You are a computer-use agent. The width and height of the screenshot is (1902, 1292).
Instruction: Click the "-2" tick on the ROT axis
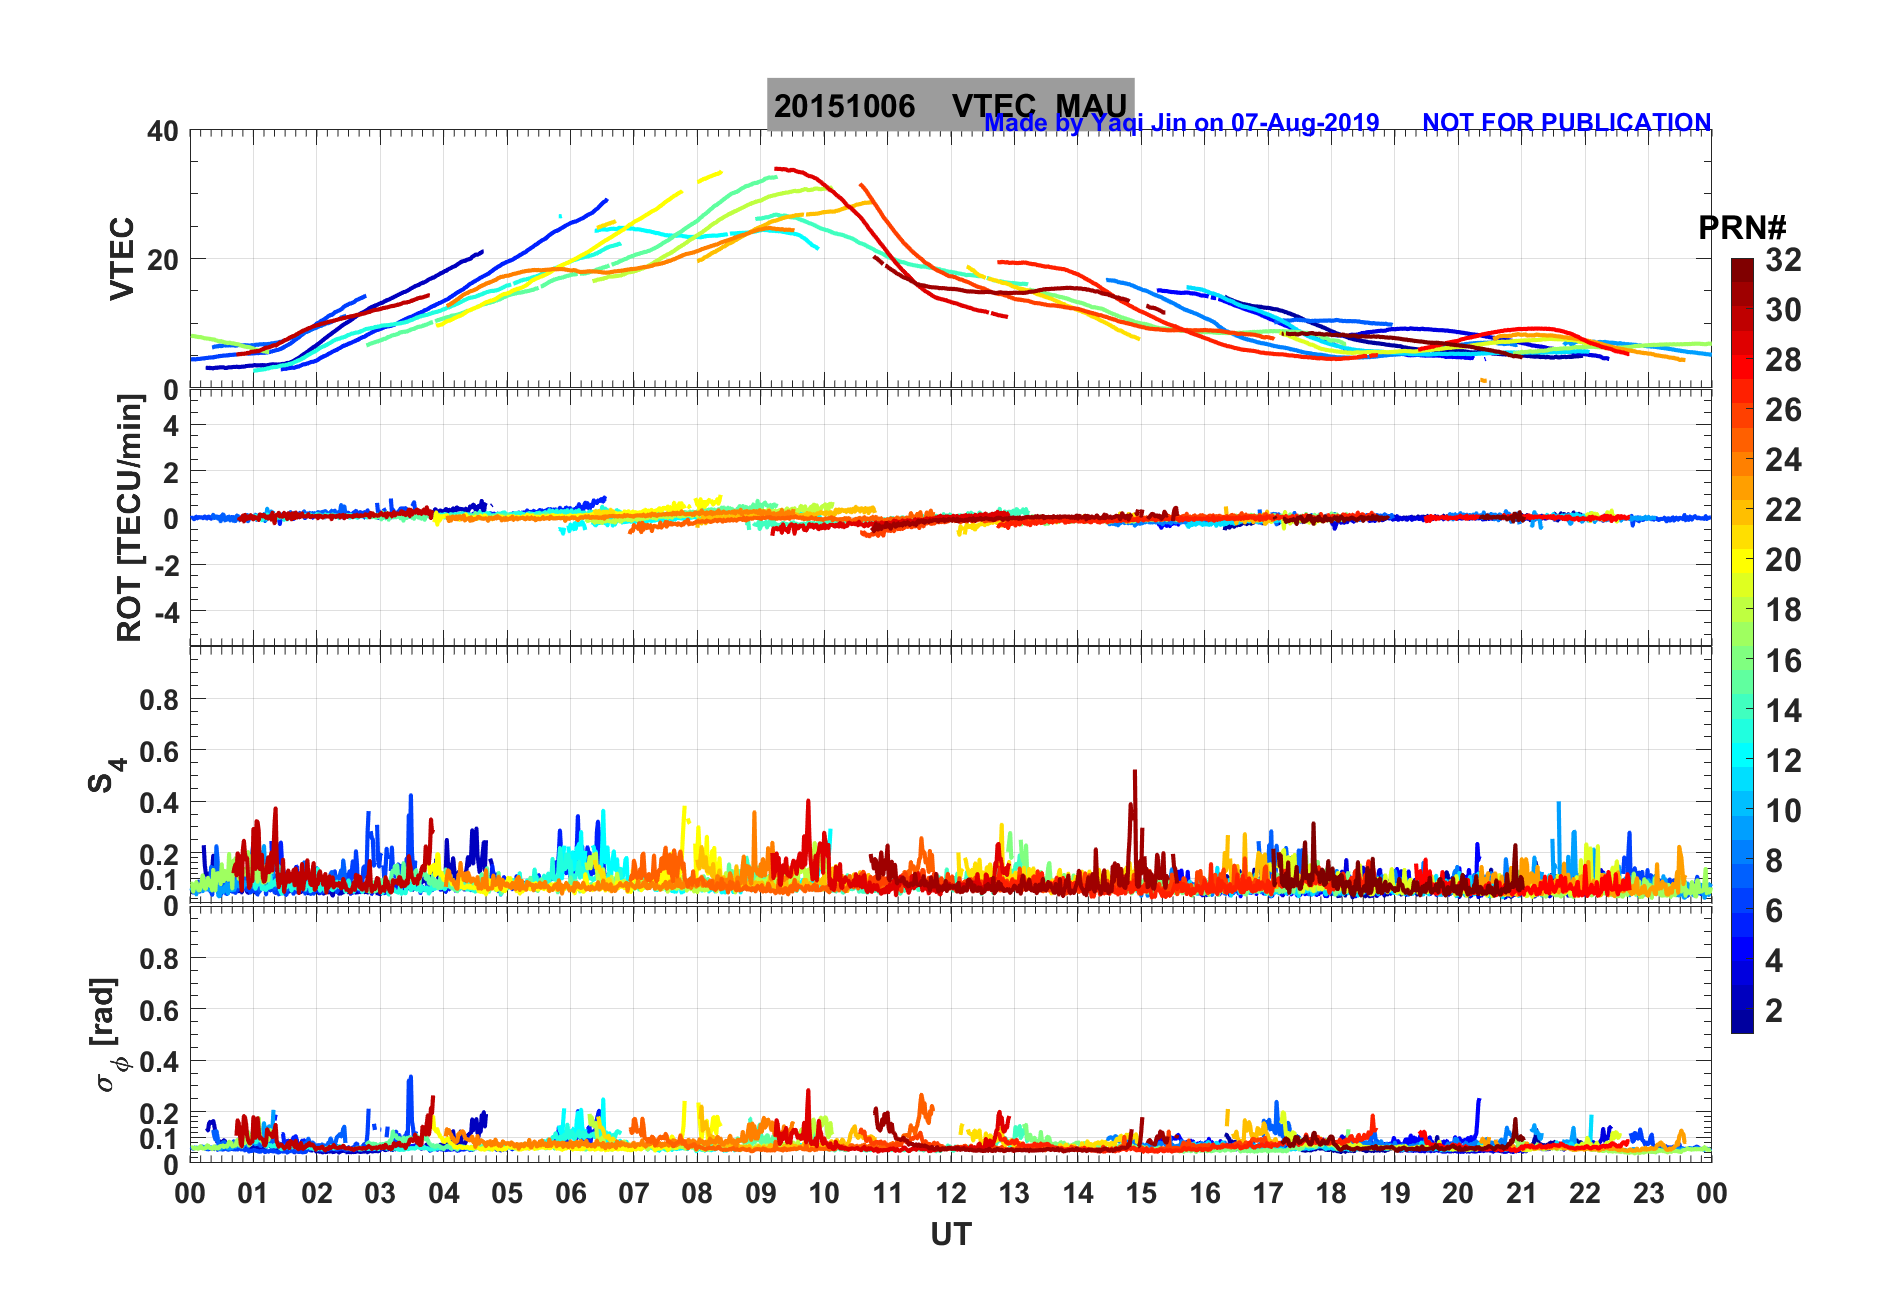[x=167, y=566]
